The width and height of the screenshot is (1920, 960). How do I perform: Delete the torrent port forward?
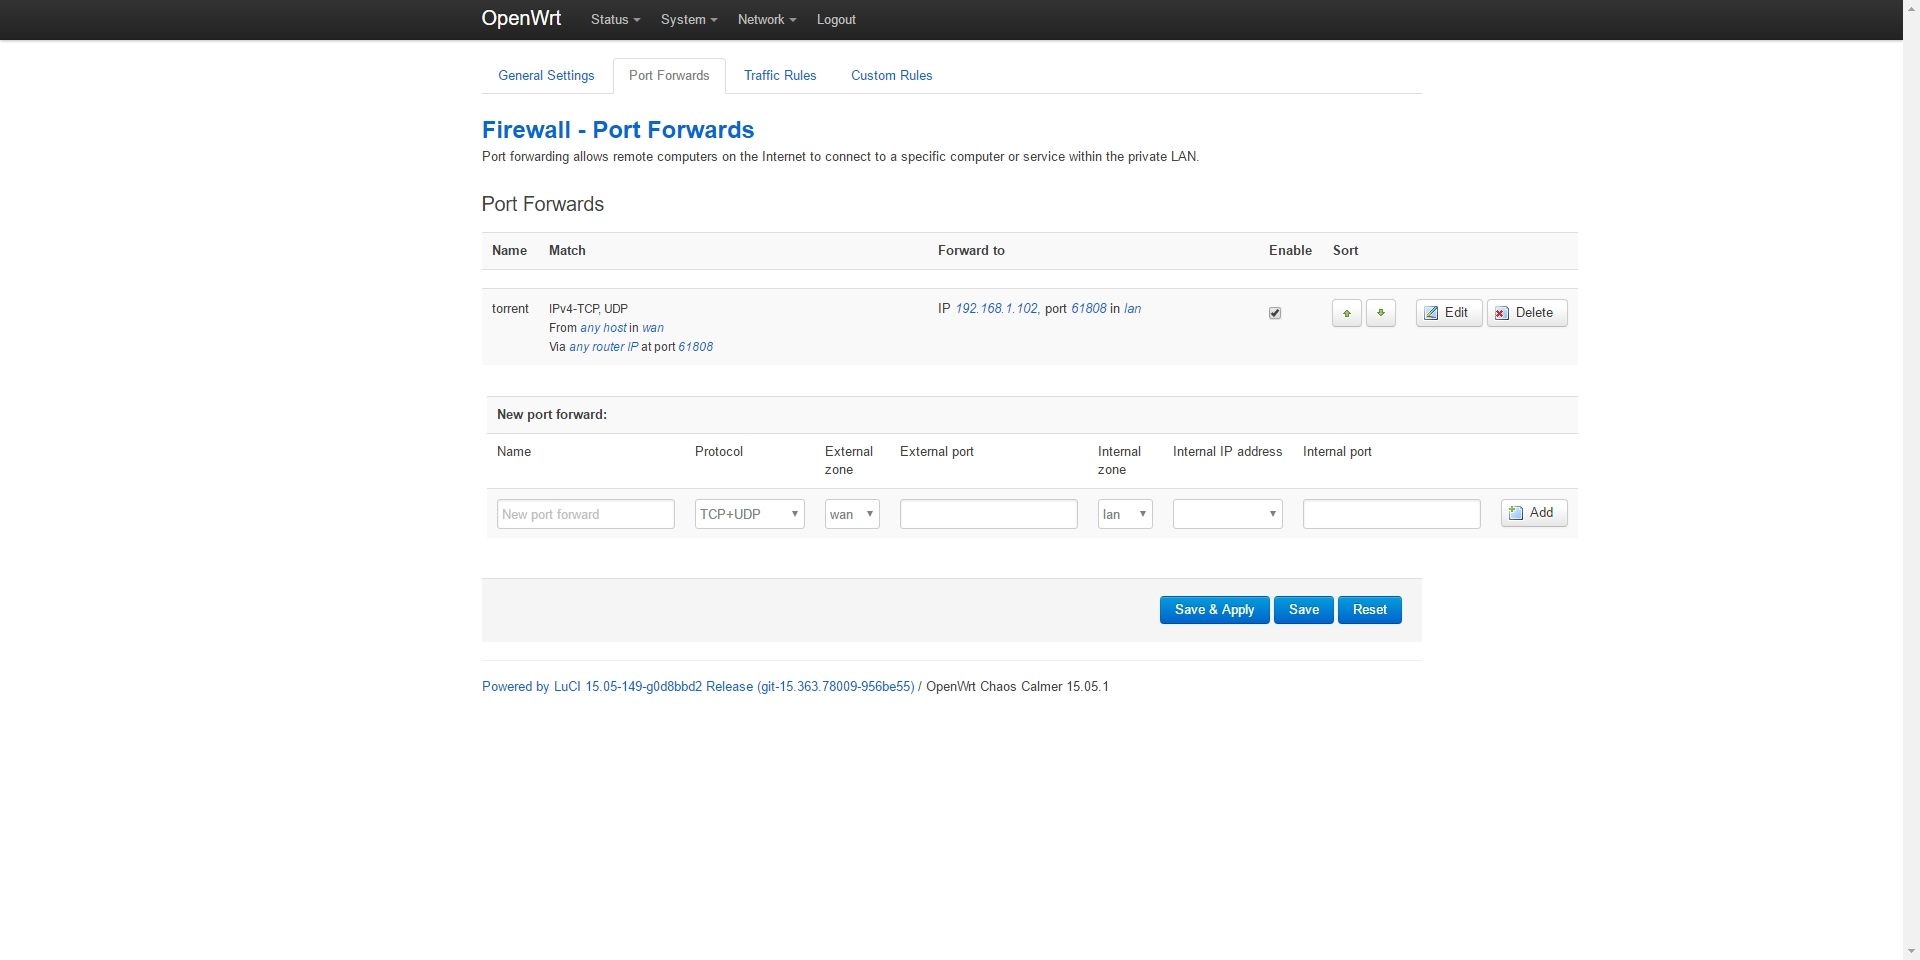point(1526,313)
